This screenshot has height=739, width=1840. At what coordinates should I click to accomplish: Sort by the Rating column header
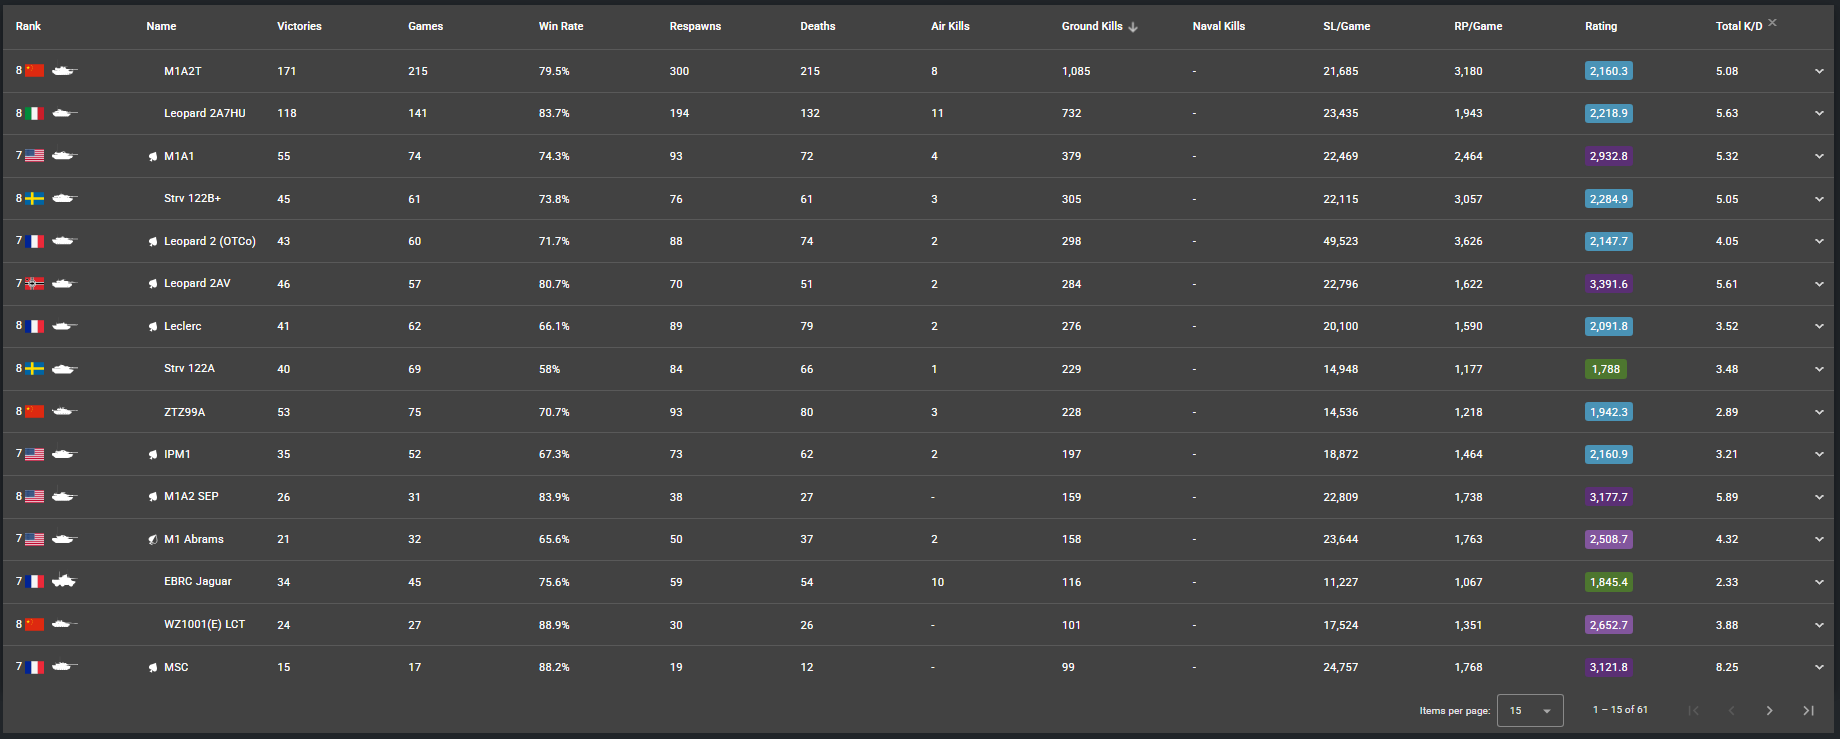coord(1600,26)
